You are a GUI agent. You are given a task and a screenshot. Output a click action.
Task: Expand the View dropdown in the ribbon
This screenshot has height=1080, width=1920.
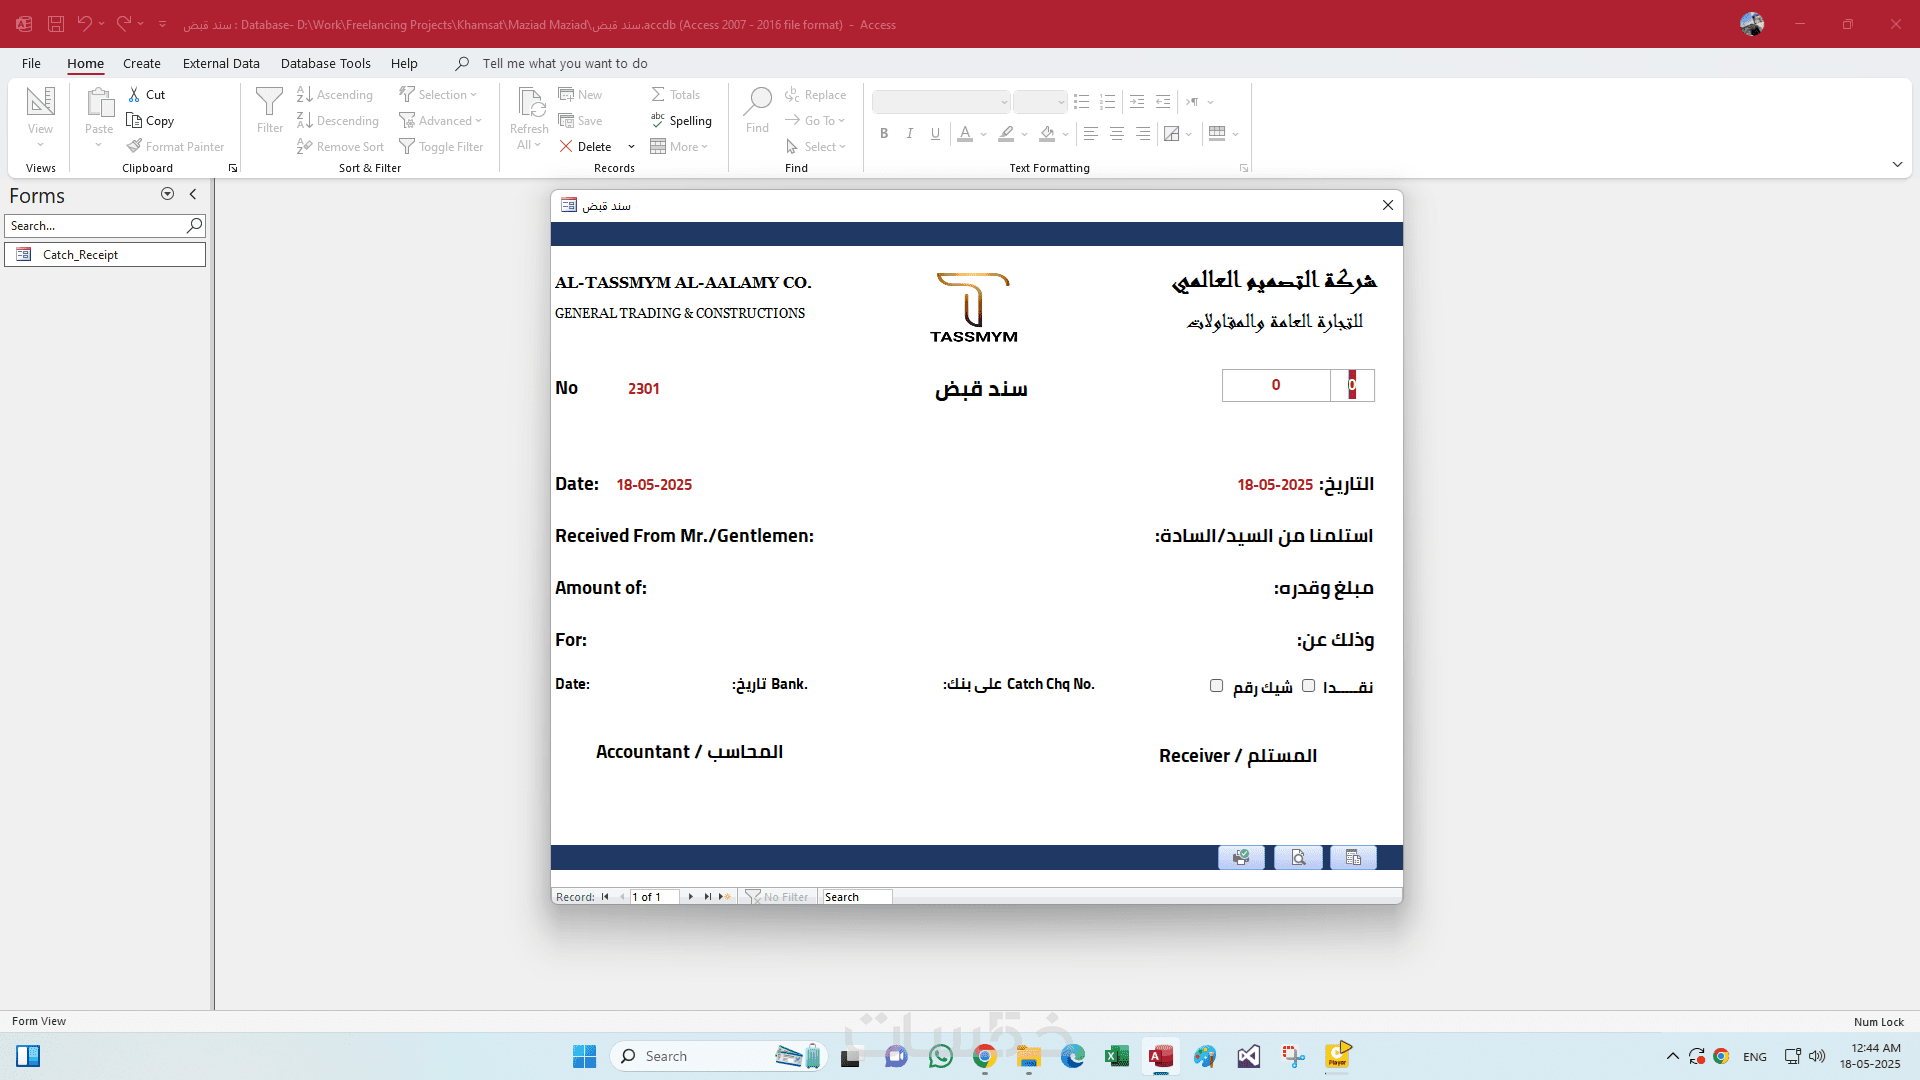point(41,145)
